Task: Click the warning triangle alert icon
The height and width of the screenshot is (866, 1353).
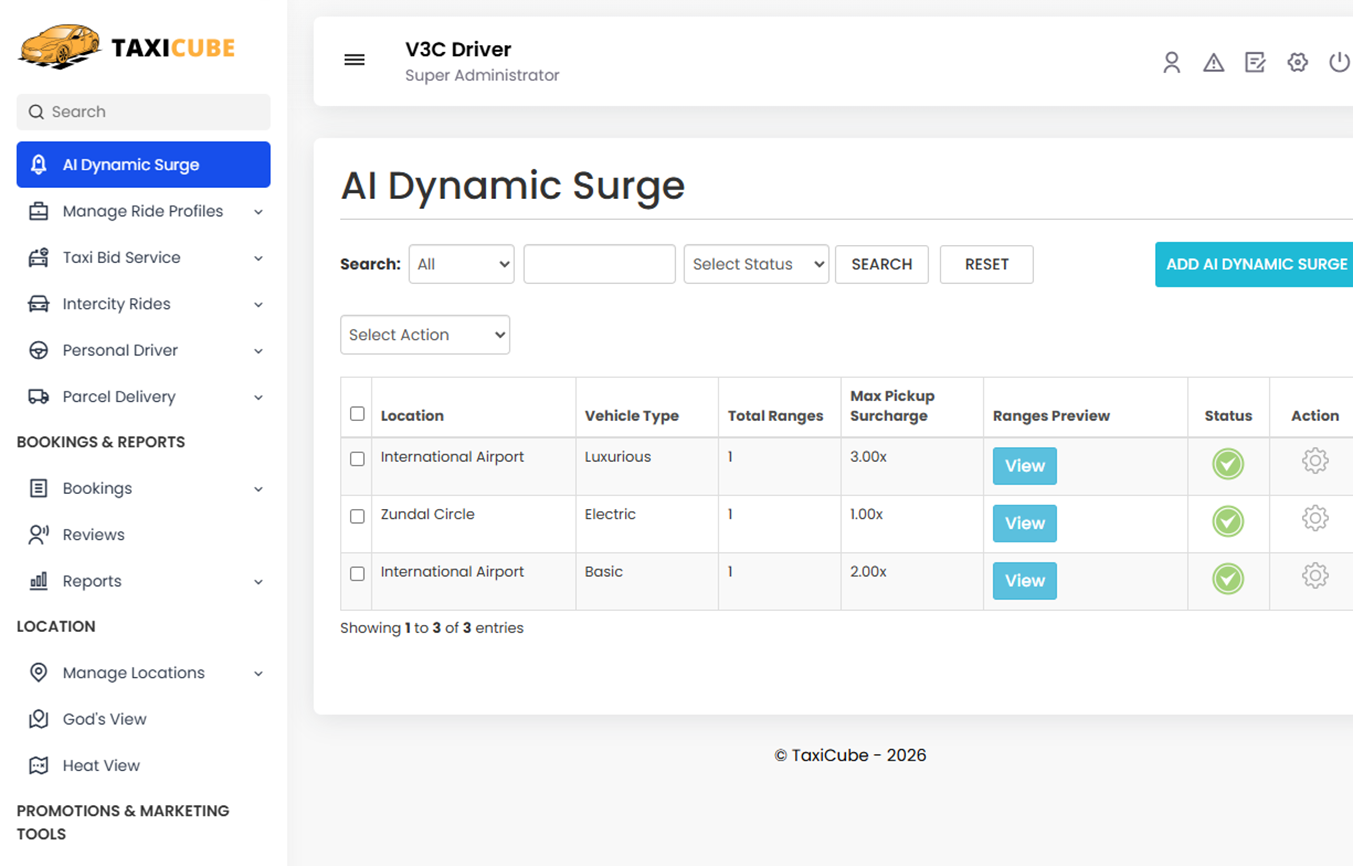Action: point(1213,62)
